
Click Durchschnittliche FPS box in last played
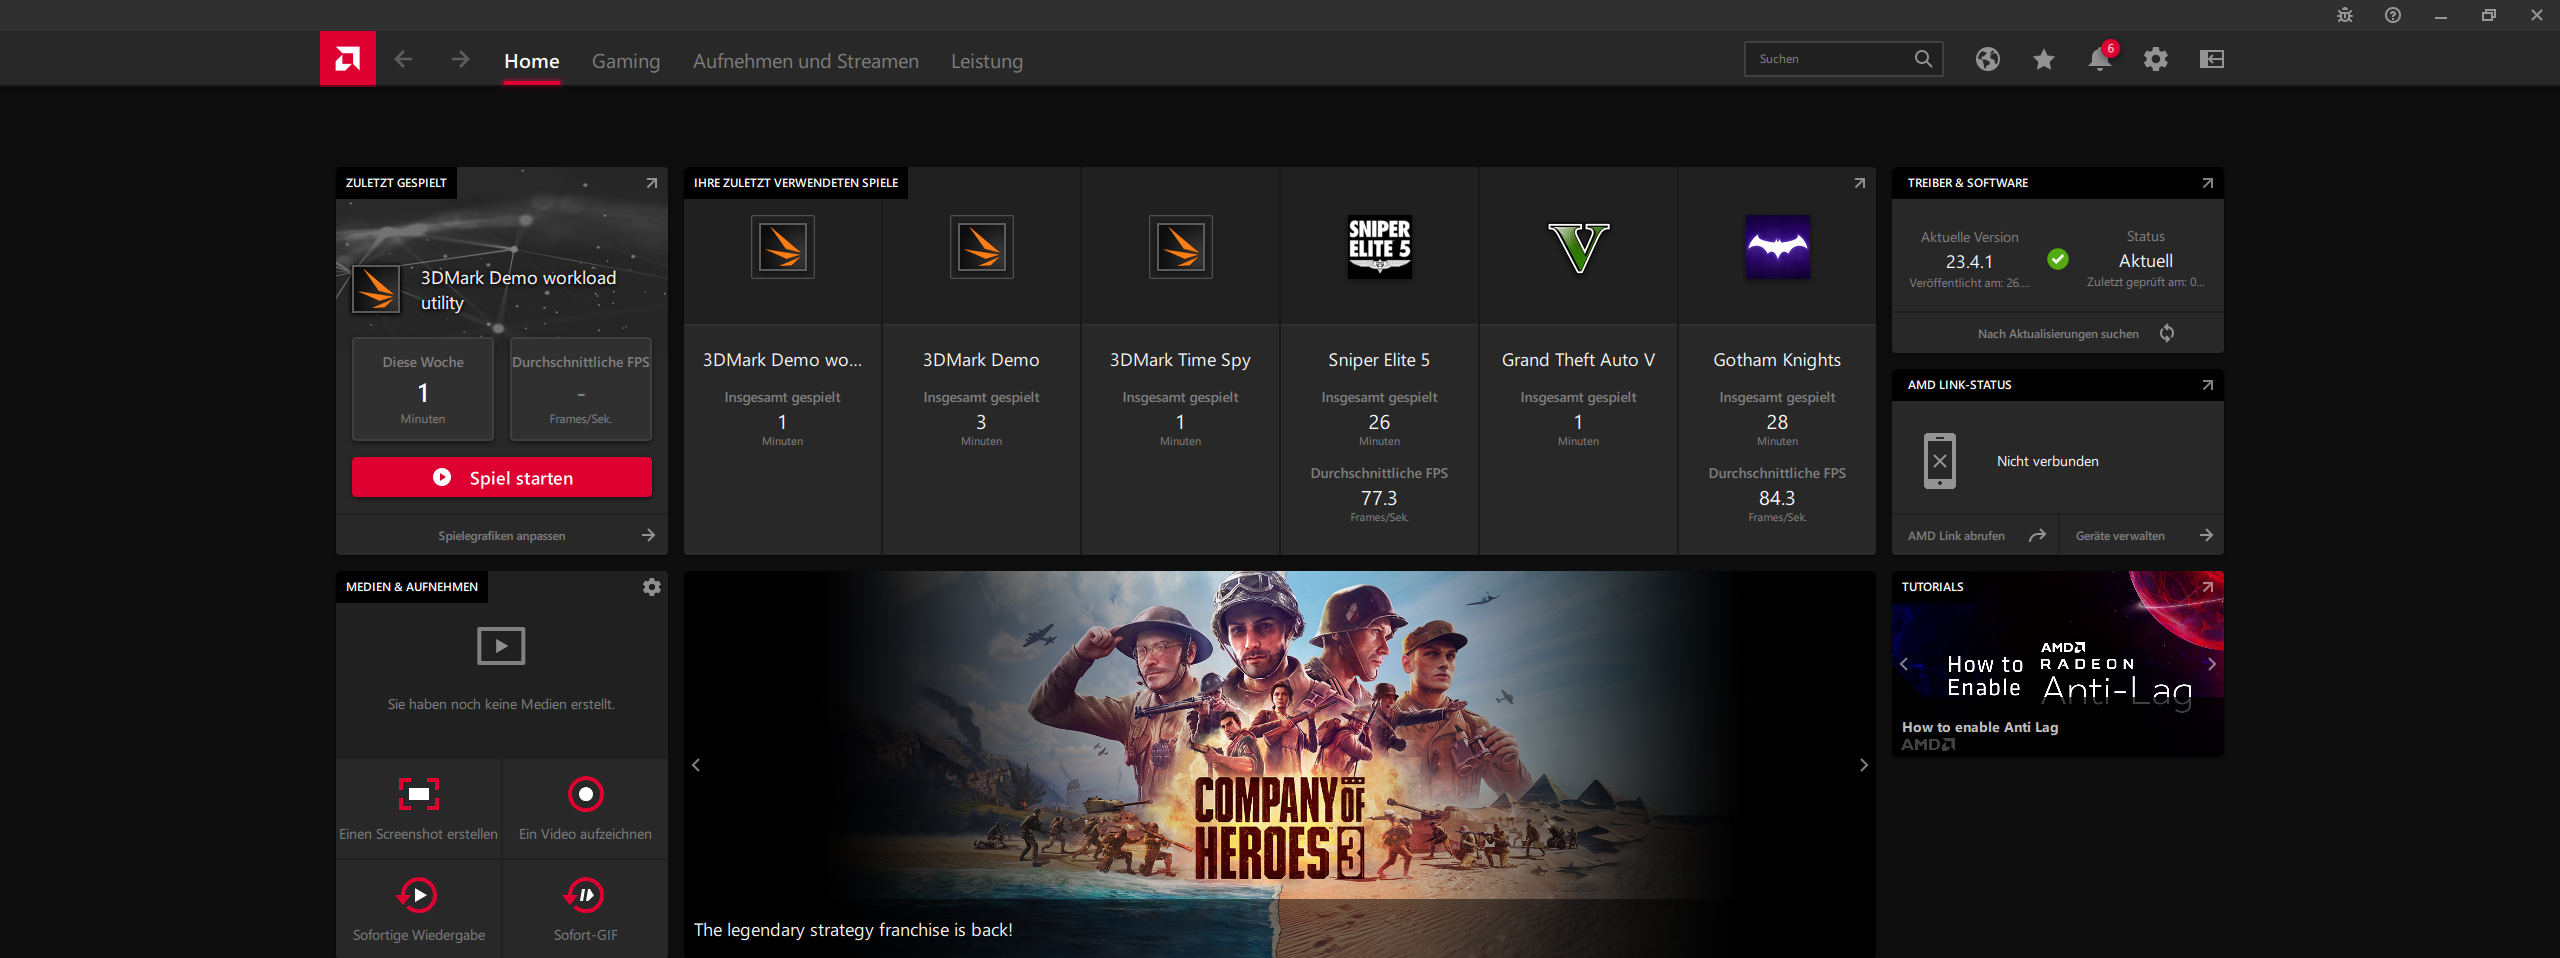[581, 389]
